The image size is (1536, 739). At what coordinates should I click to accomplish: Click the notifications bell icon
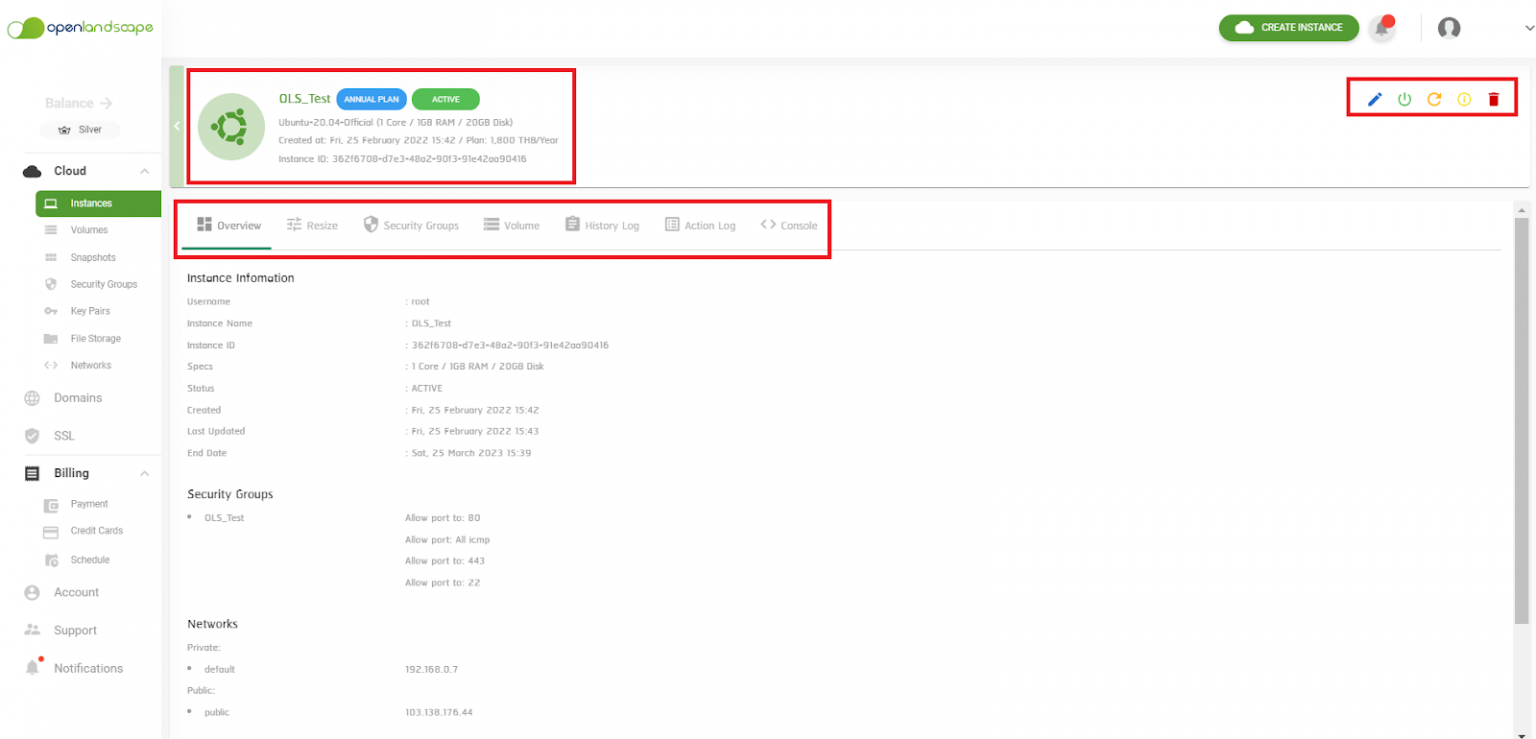(1383, 27)
